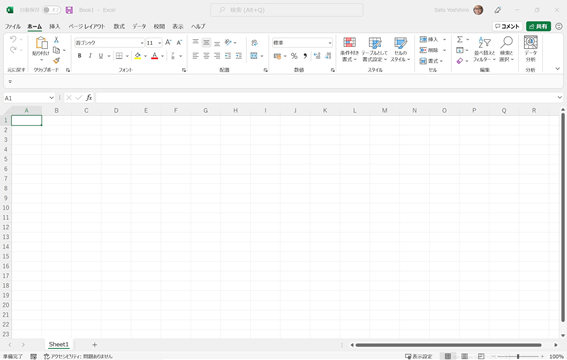This screenshot has height=360, width=567.
Task: Click the feedback smiley icon
Action: pos(559,26)
